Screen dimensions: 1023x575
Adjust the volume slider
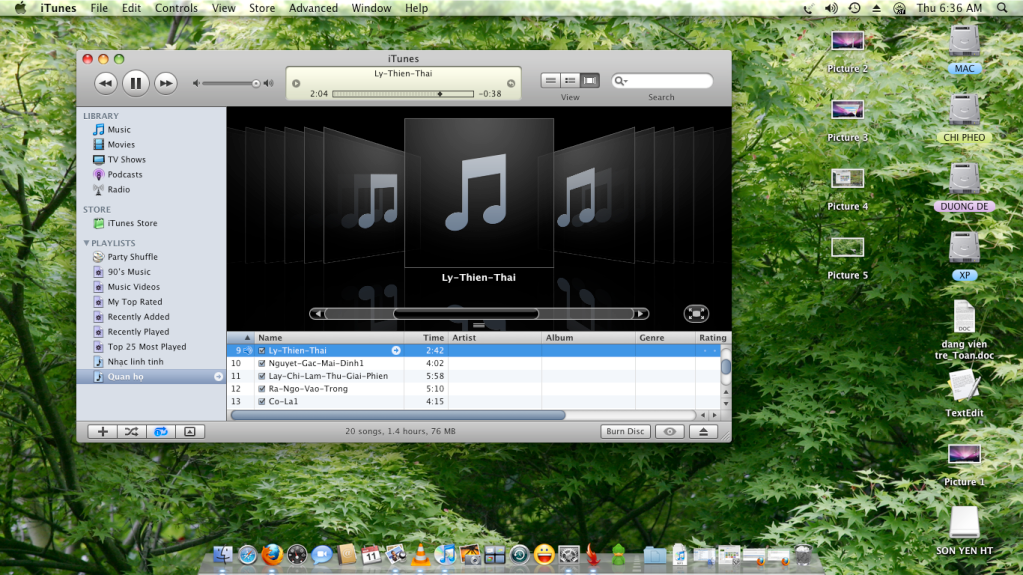coord(256,84)
